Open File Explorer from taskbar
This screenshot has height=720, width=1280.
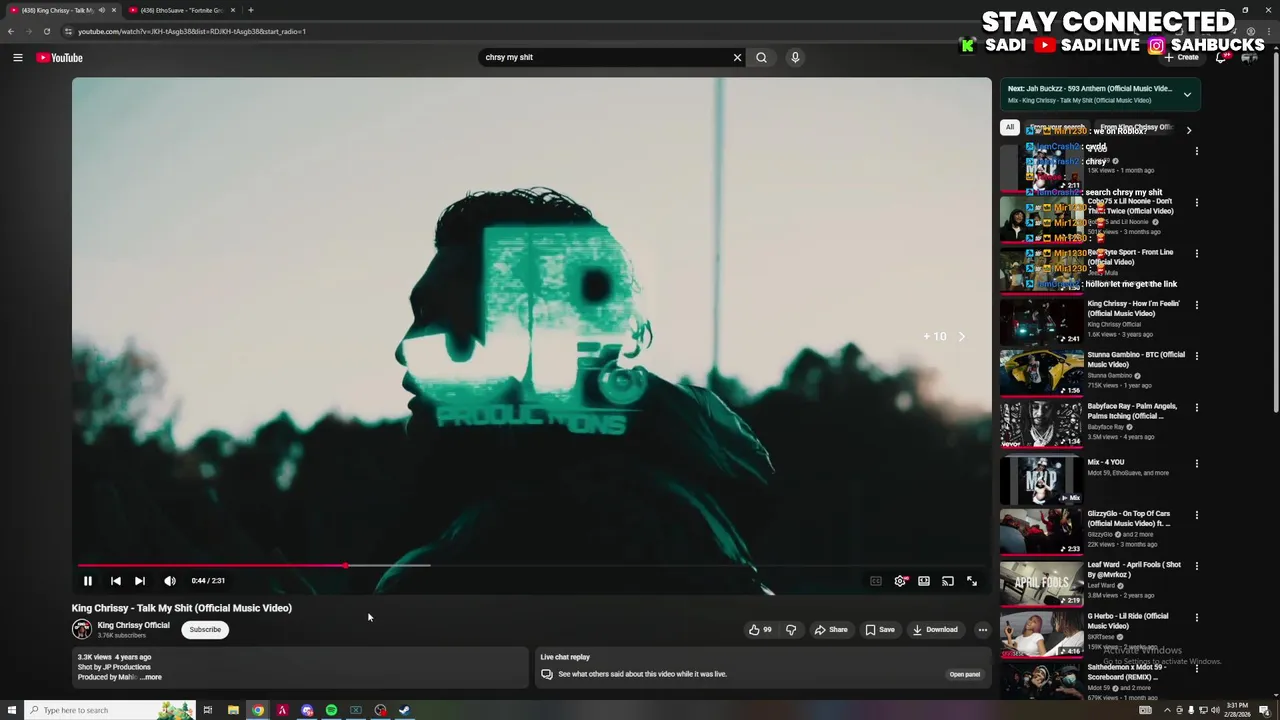[x=233, y=710]
